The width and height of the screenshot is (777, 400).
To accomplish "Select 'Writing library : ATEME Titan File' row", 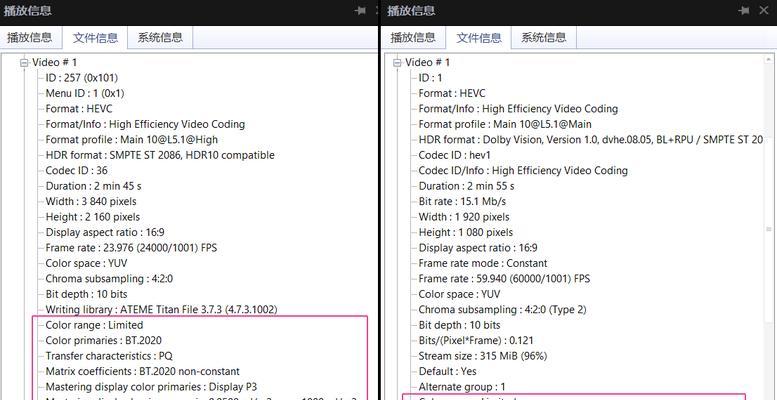I will click(x=161, y=310).
